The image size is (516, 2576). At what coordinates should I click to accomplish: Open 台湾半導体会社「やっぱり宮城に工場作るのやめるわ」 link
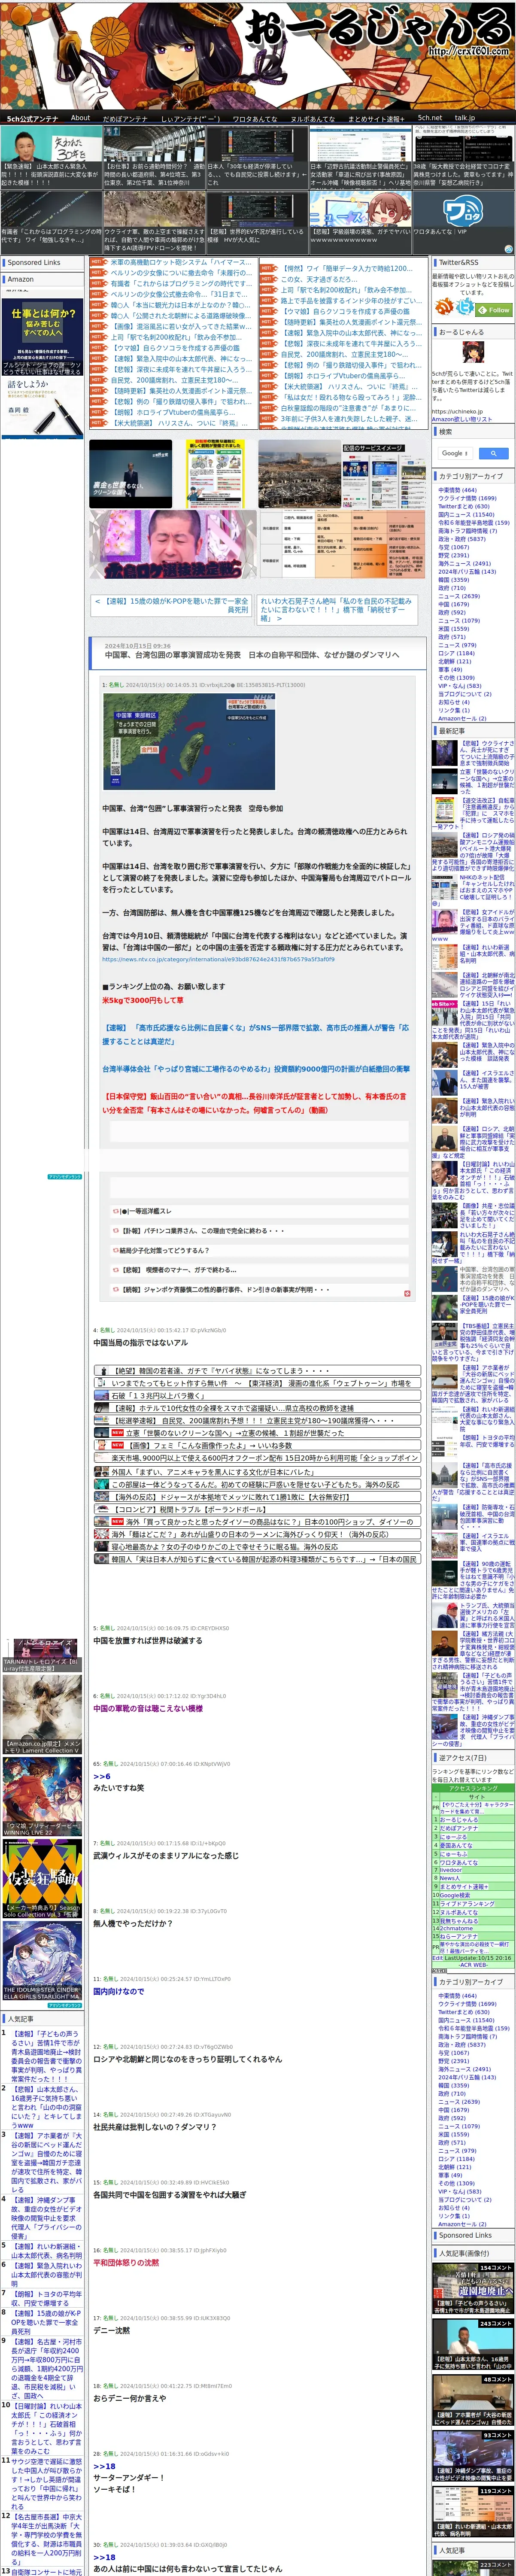(256, 1068)
